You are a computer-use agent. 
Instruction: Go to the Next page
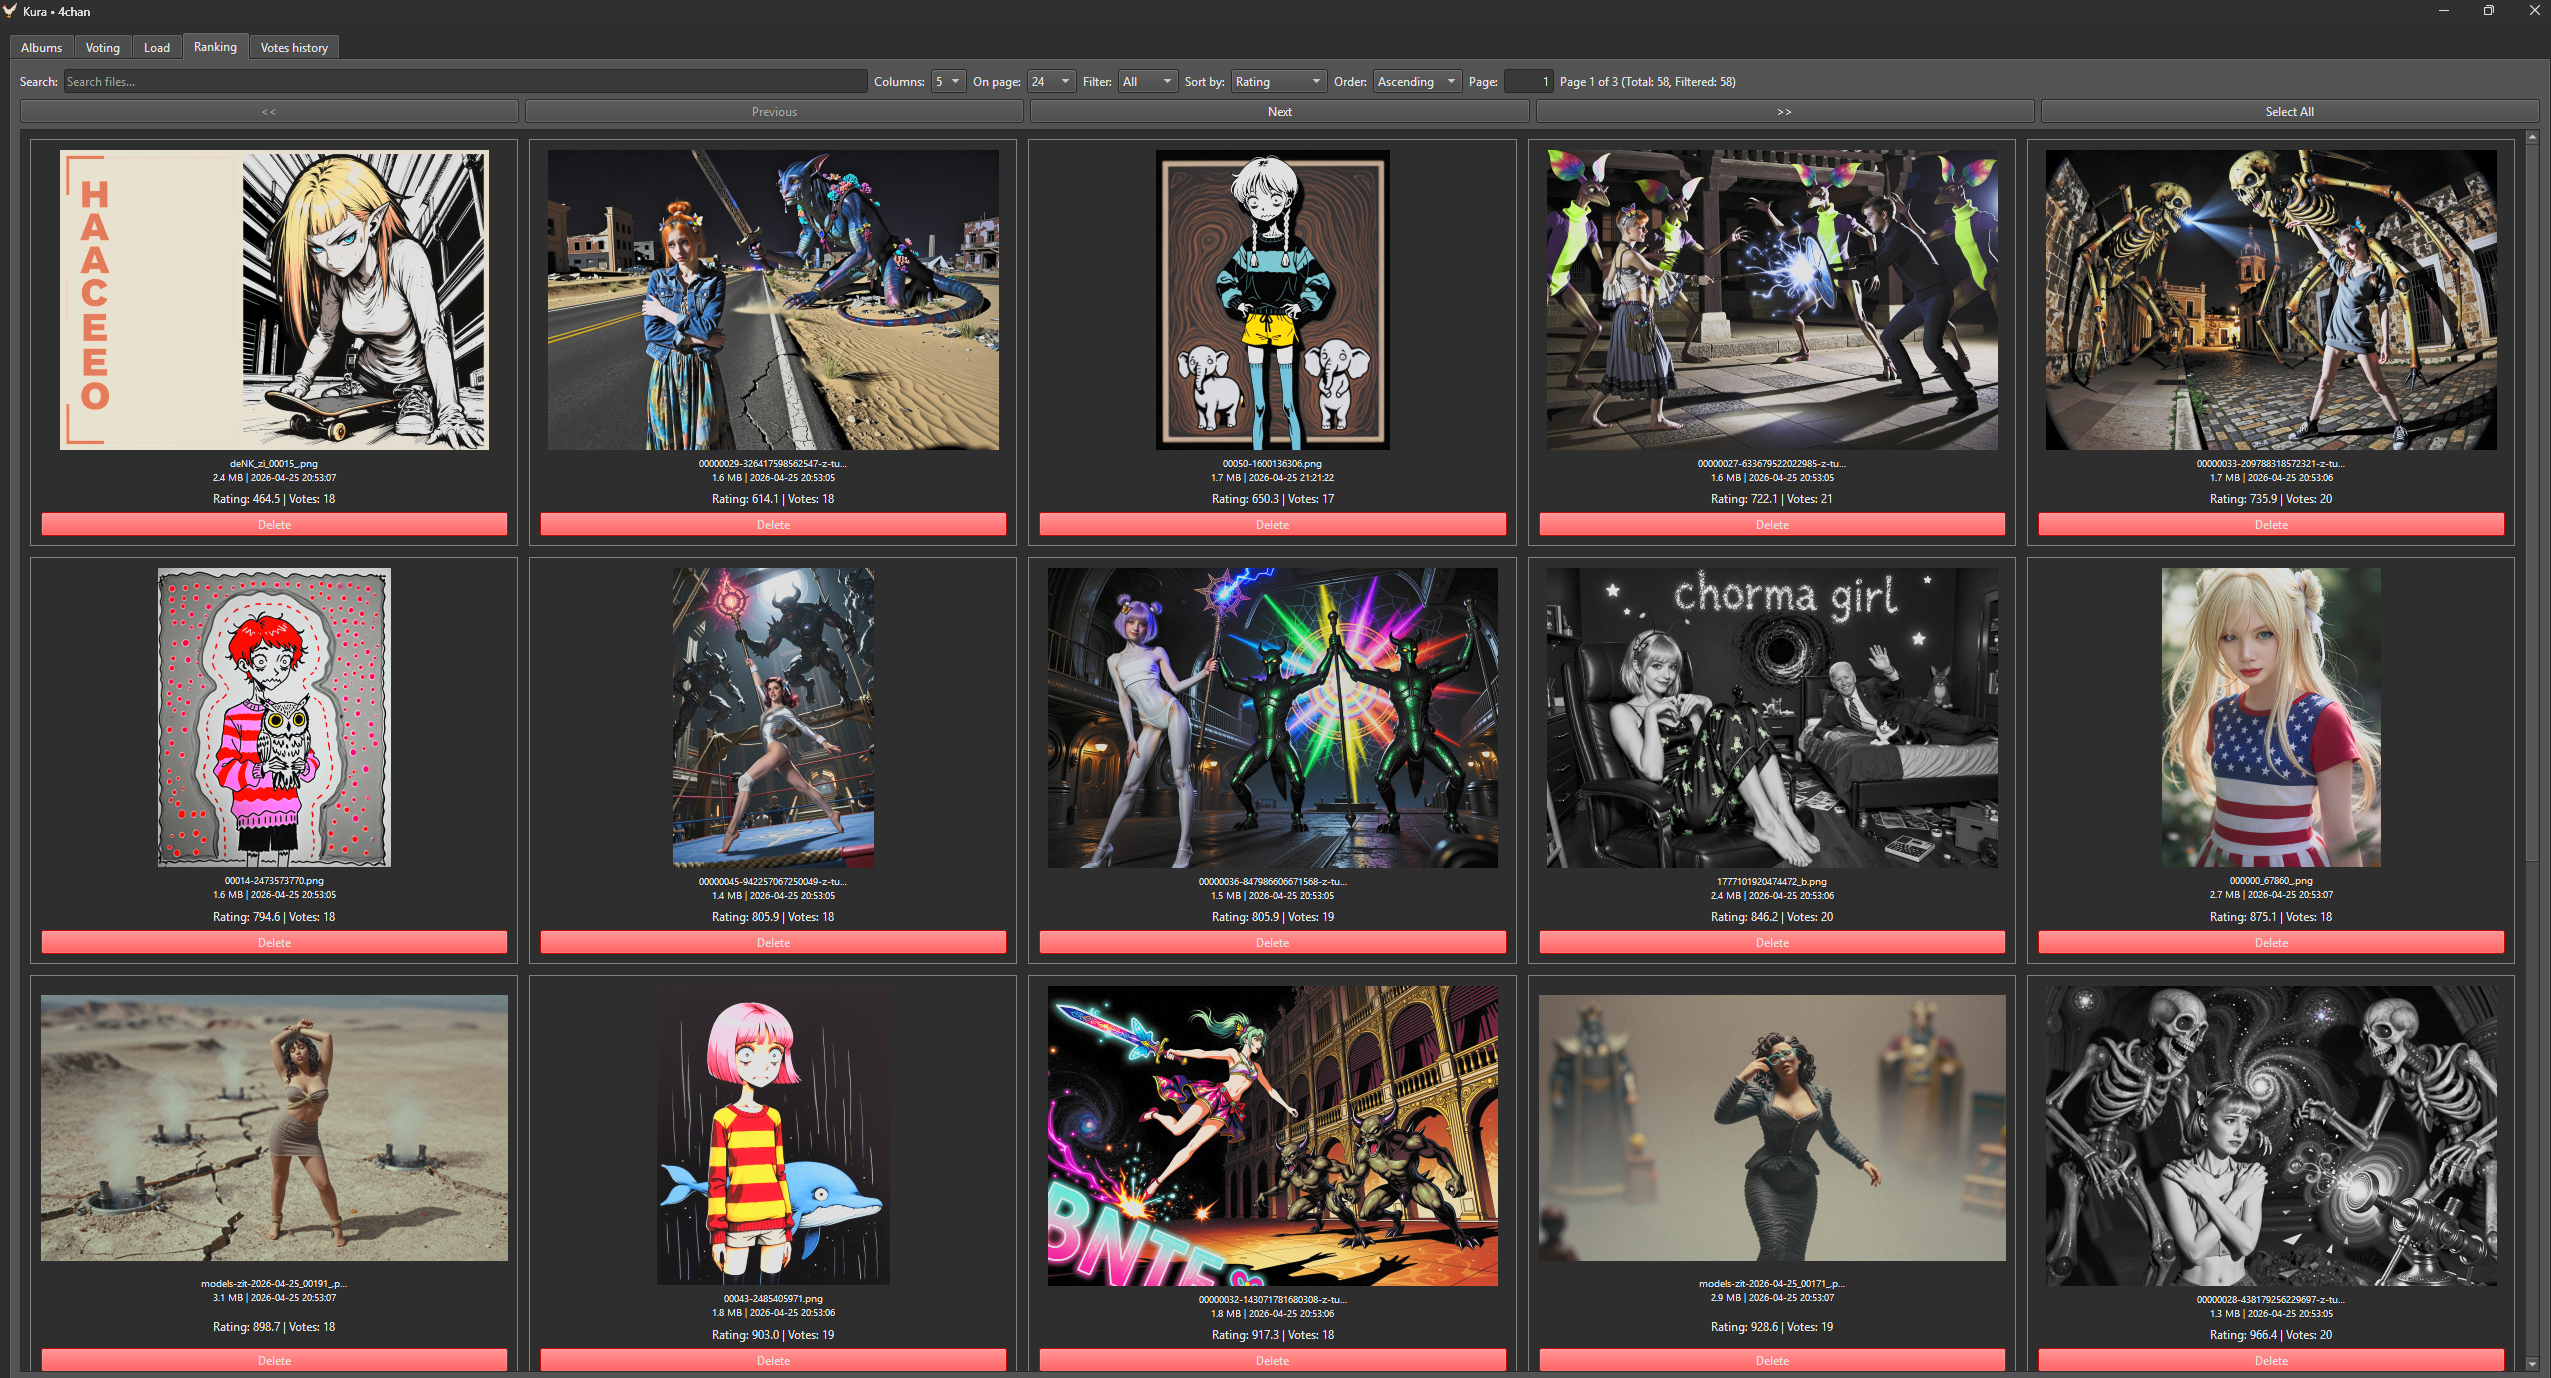1279,112
